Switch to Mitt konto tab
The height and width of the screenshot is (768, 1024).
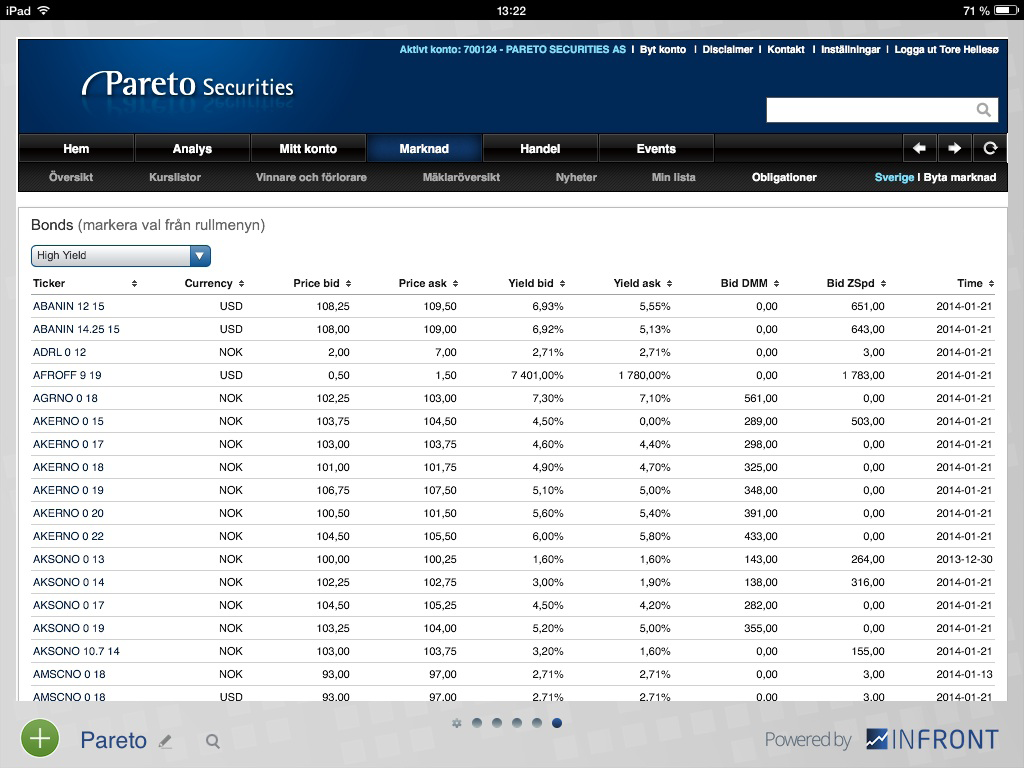point(308,148)
